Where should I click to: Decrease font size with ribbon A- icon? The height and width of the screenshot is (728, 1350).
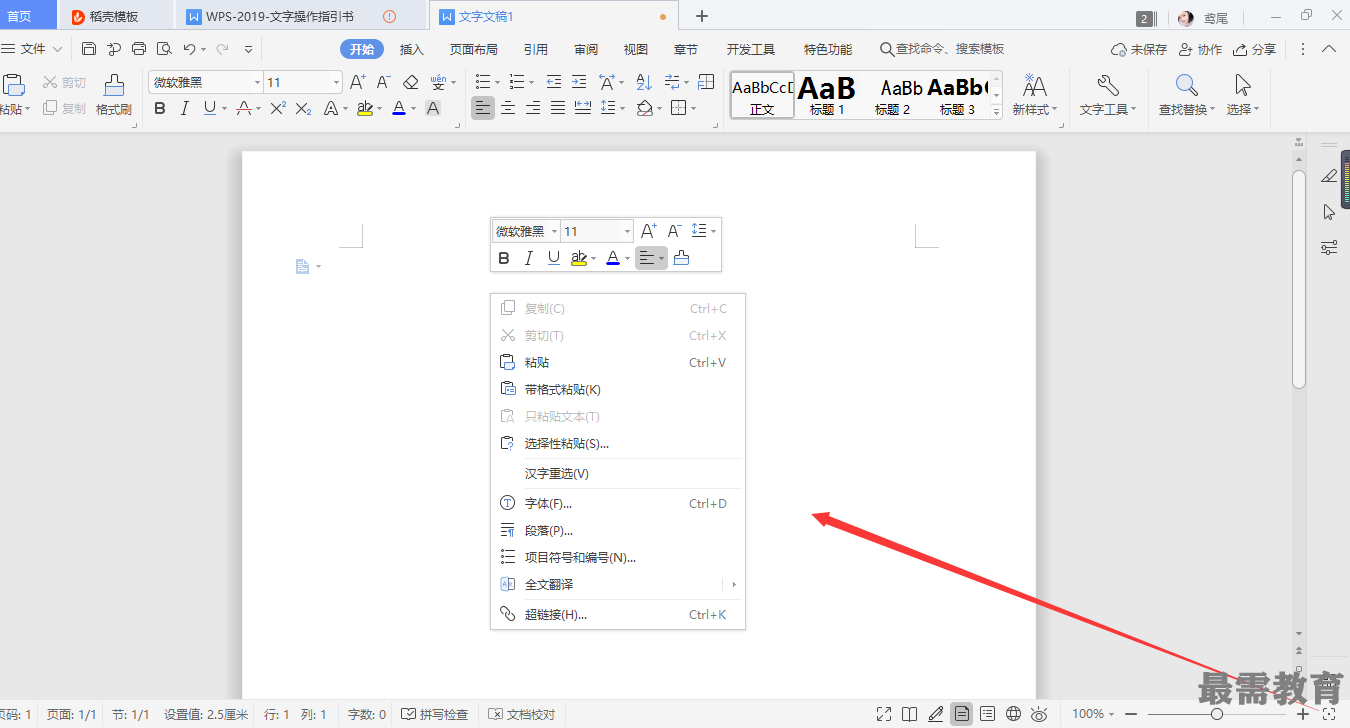click(383, 82)
